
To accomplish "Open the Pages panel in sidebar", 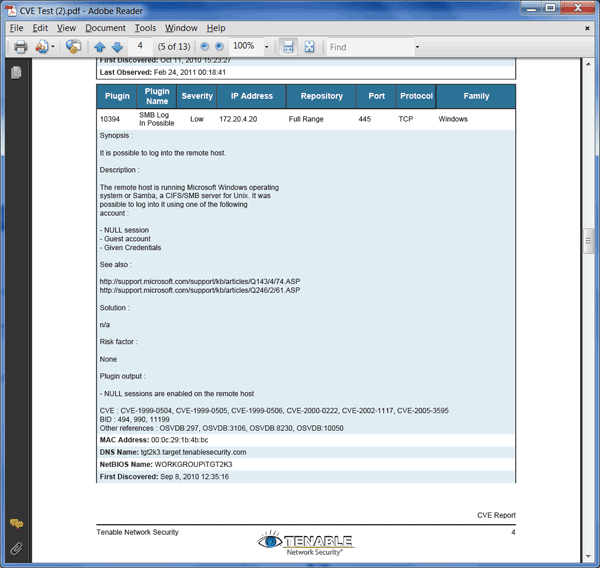I will (16, 73).
